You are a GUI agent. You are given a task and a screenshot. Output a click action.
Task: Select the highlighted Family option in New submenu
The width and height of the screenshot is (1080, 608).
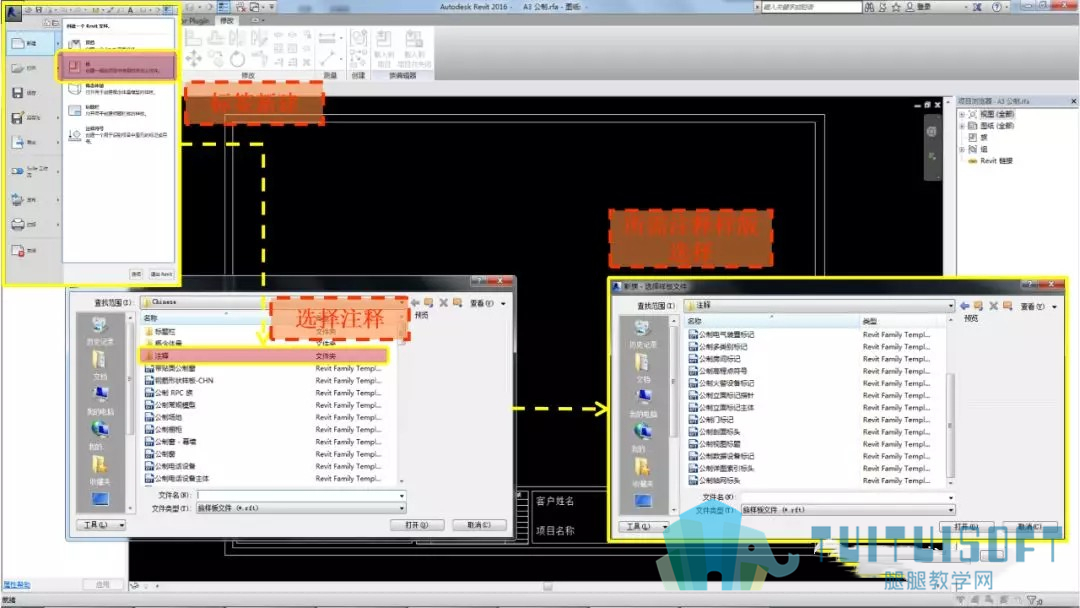(x=118, y=67)
